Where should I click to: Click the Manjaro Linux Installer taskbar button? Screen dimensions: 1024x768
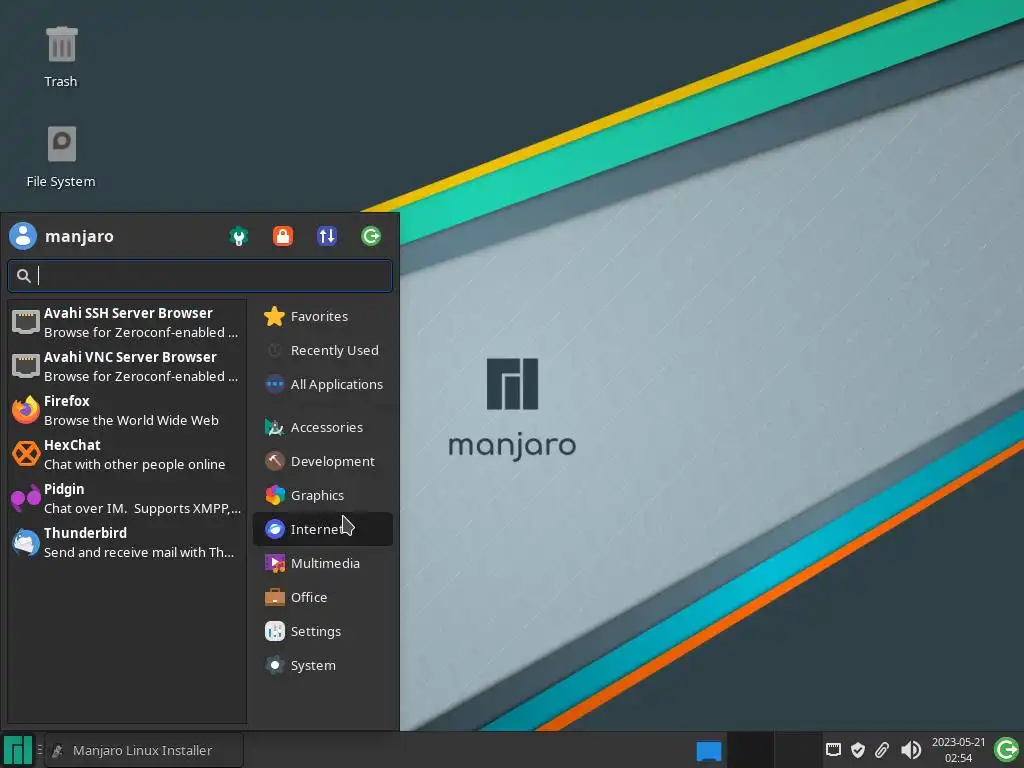pos(144,750)
